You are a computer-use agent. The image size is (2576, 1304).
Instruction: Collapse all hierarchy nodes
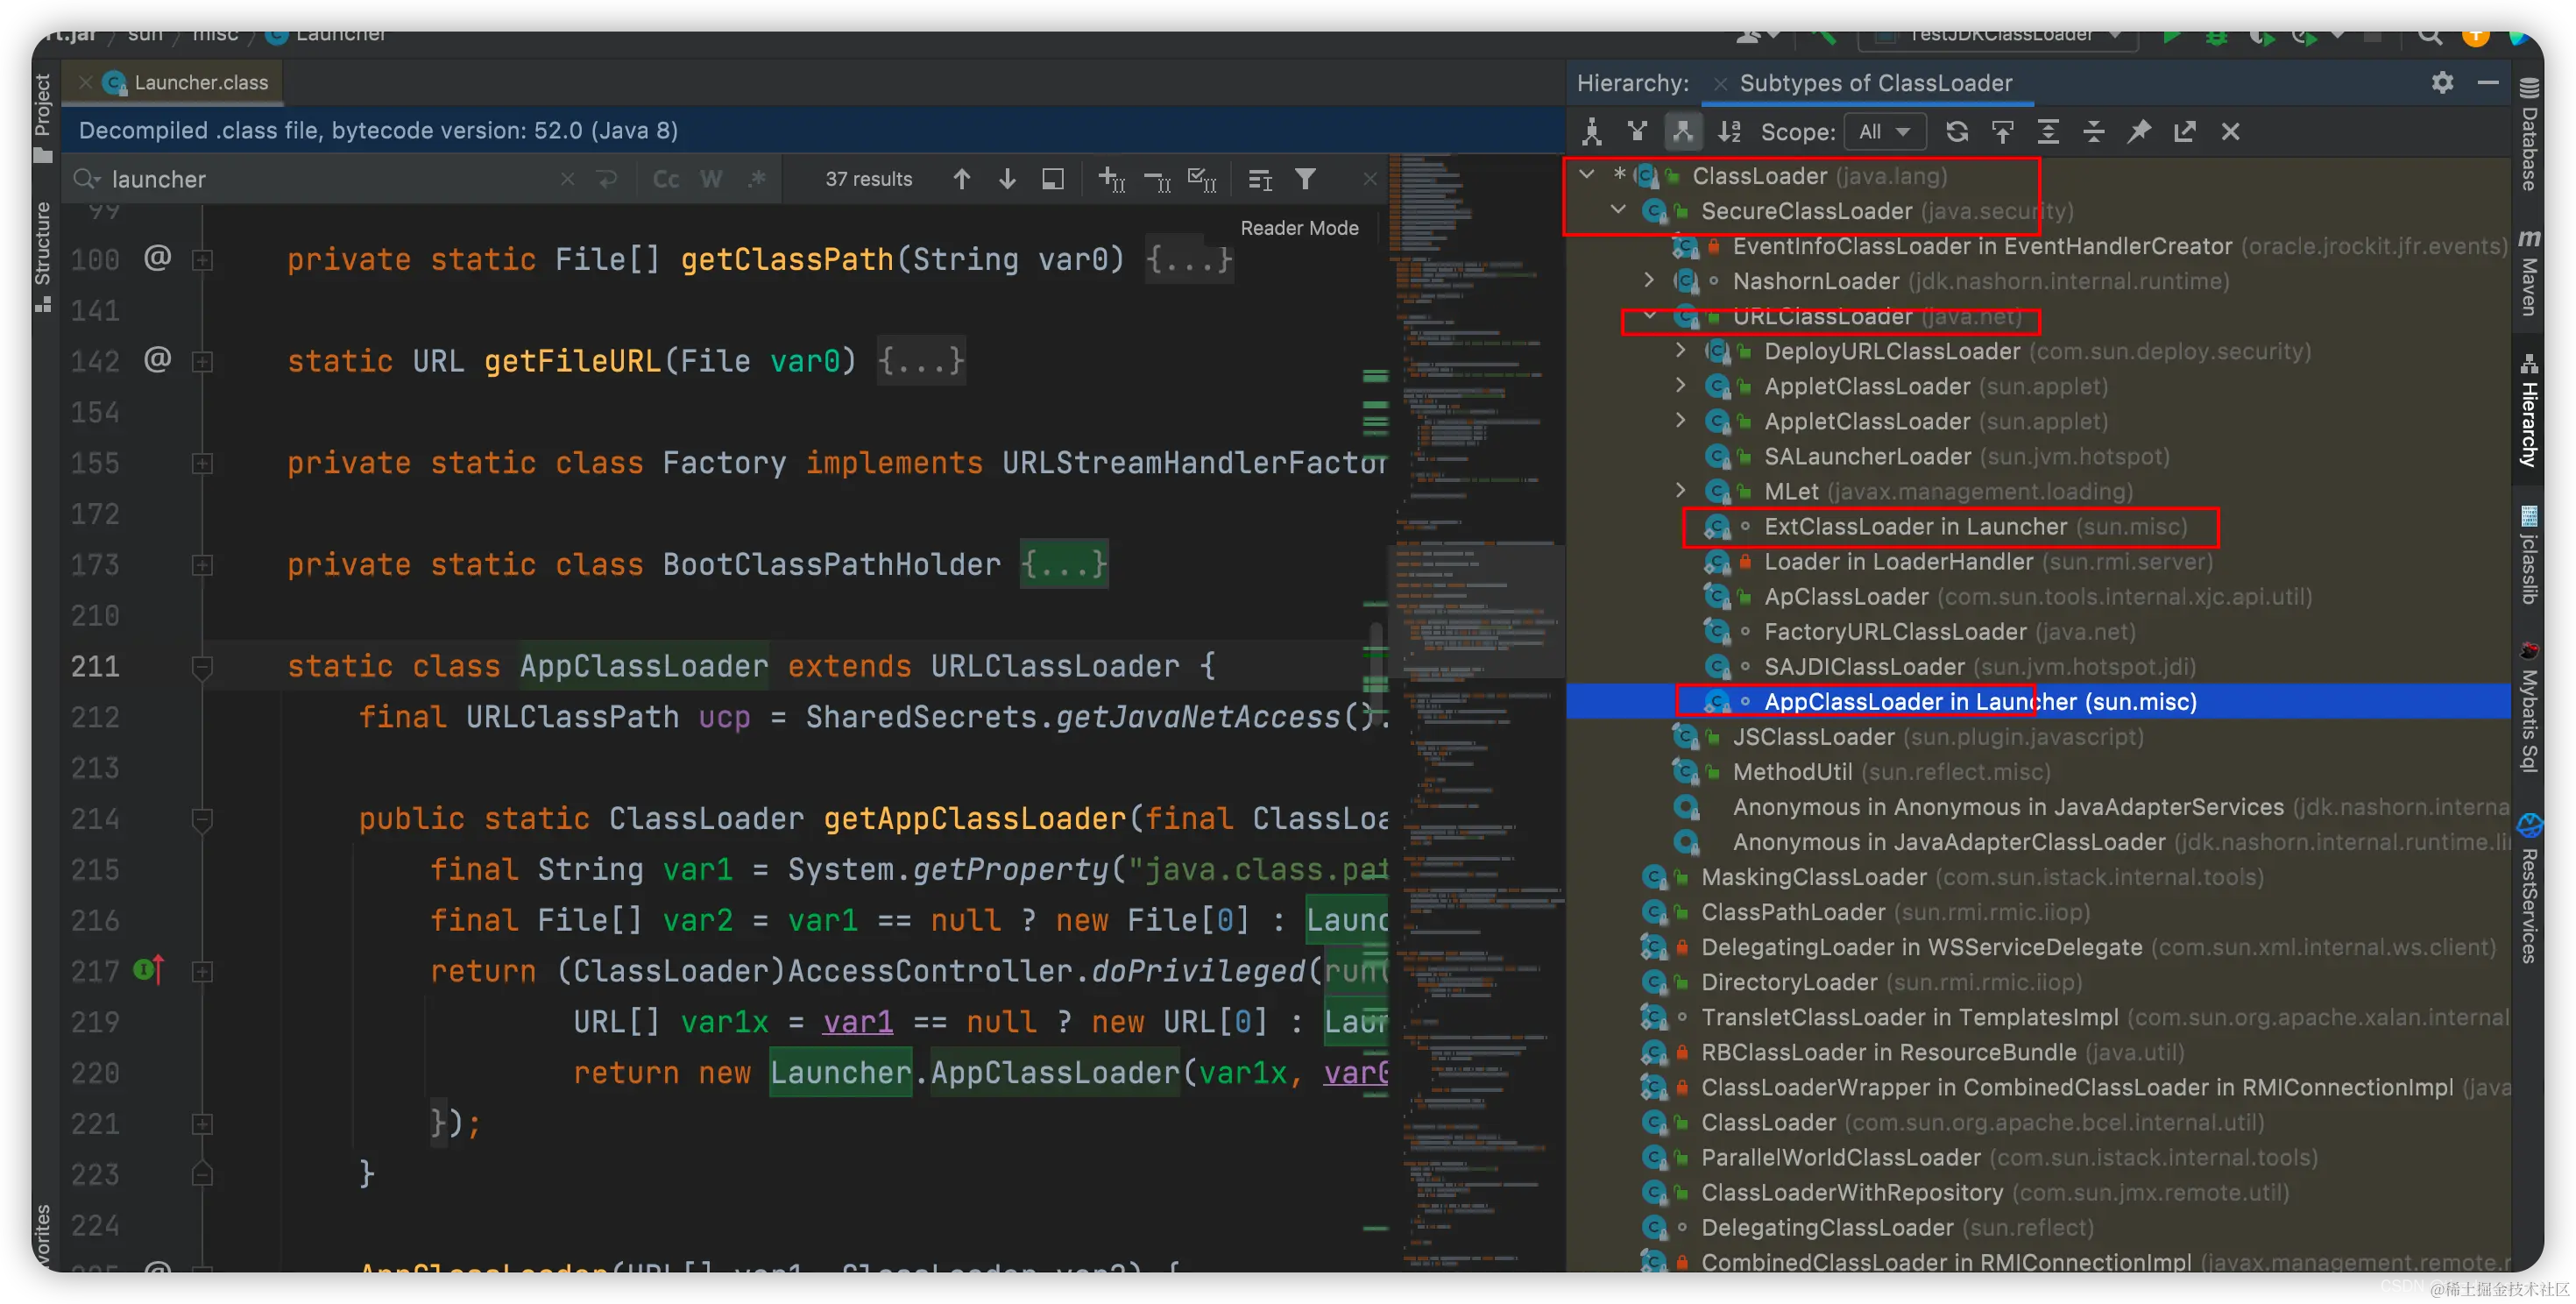click(x=2094, y=131)
